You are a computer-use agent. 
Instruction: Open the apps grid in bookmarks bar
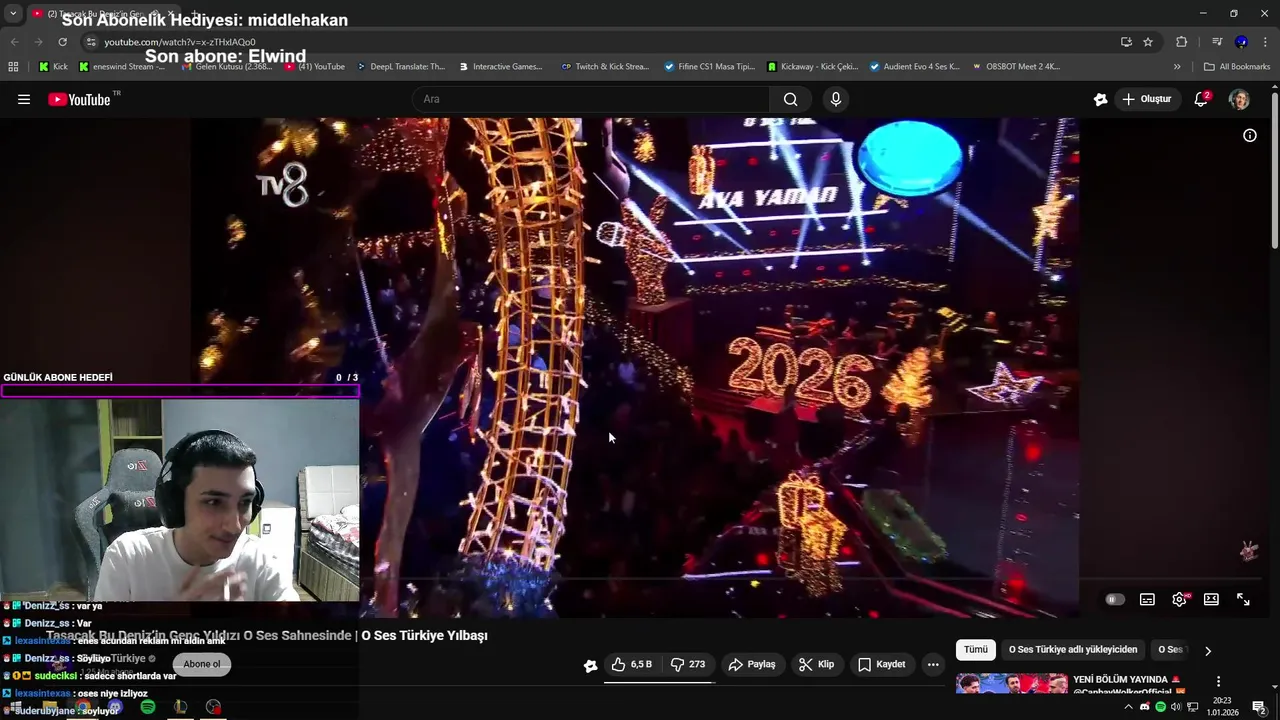pyautogui.click(x=13, y=67)
